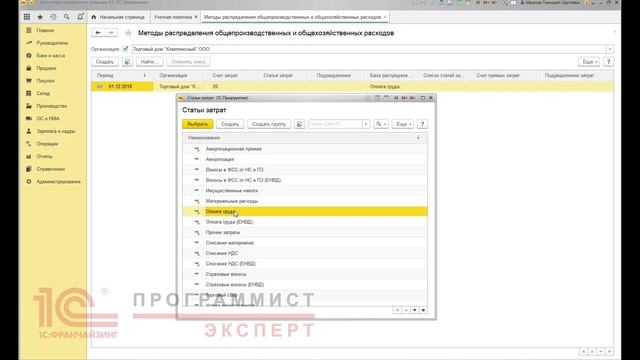
Task: Toggle the Организация filter checkbox
Action: point(126,49)
